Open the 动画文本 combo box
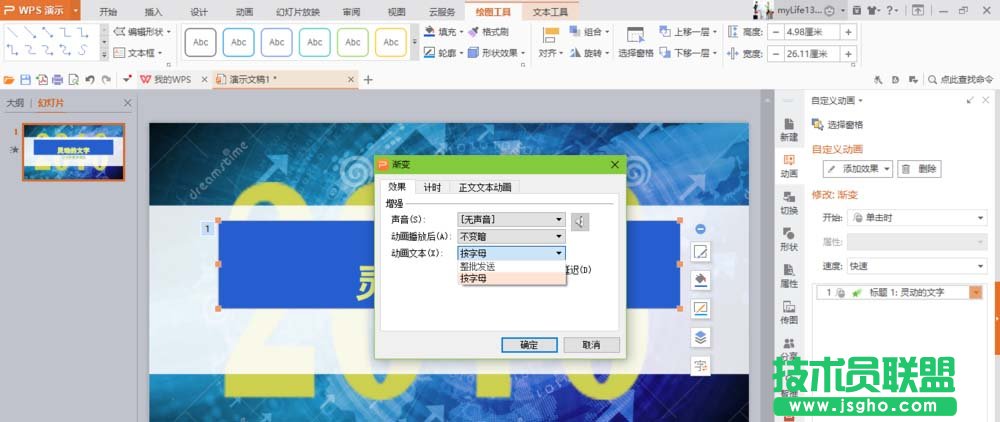Screen dimensions: 1000x422 (511, 253)
